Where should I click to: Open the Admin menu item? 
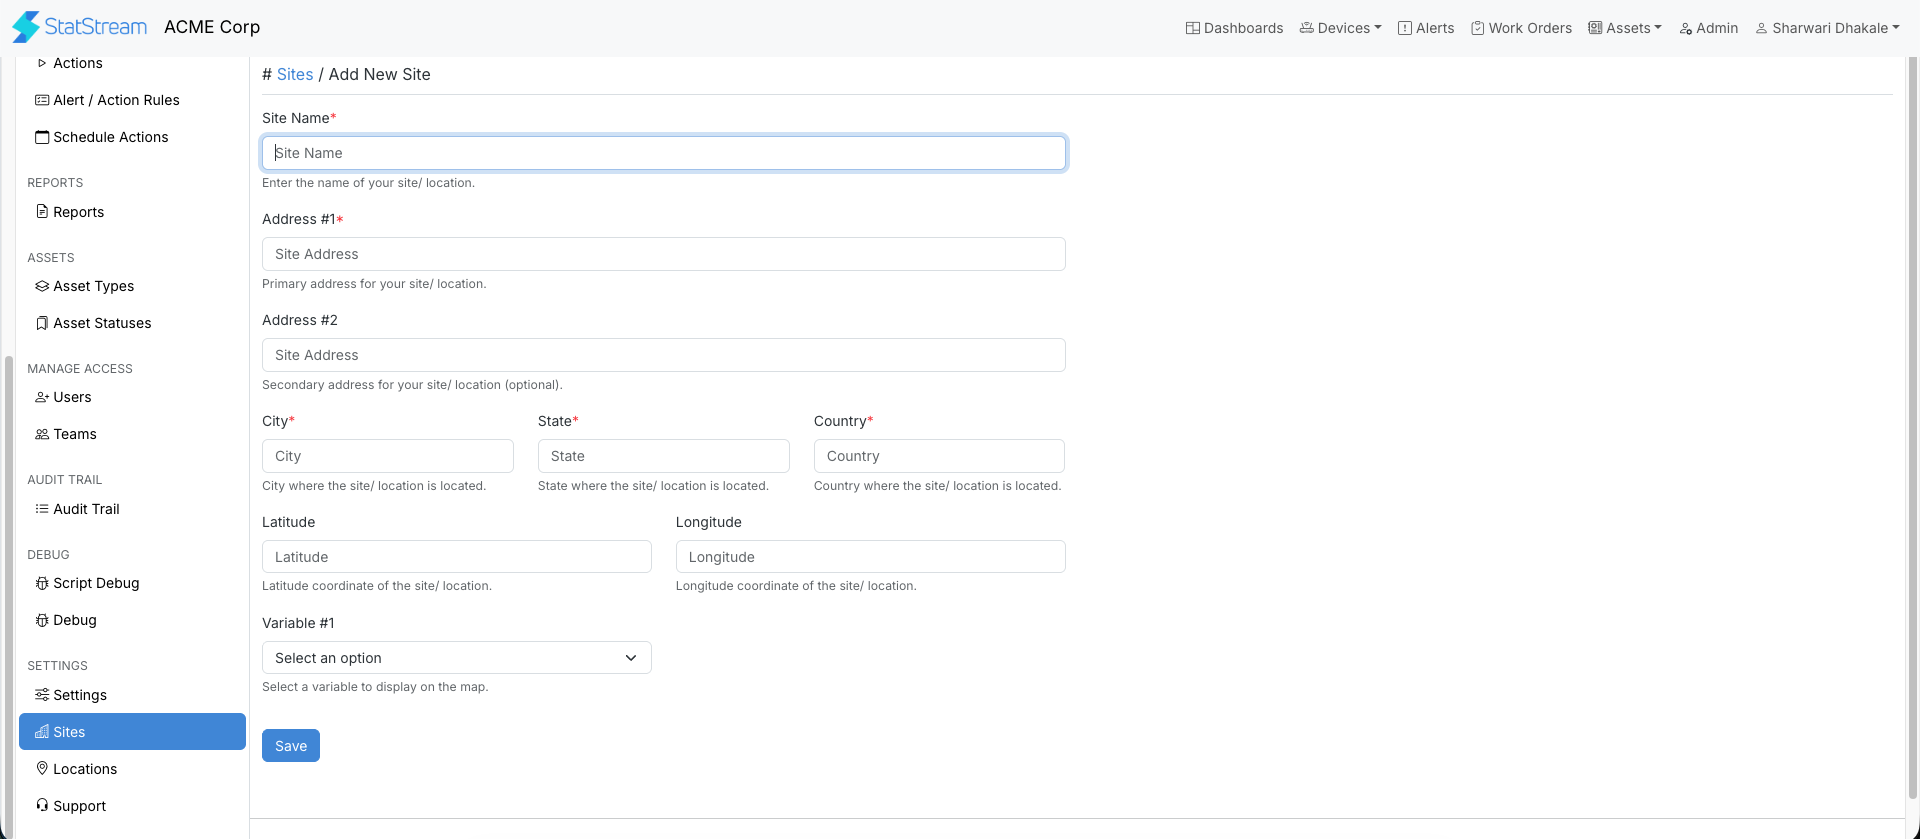(x=1709, y=28)
